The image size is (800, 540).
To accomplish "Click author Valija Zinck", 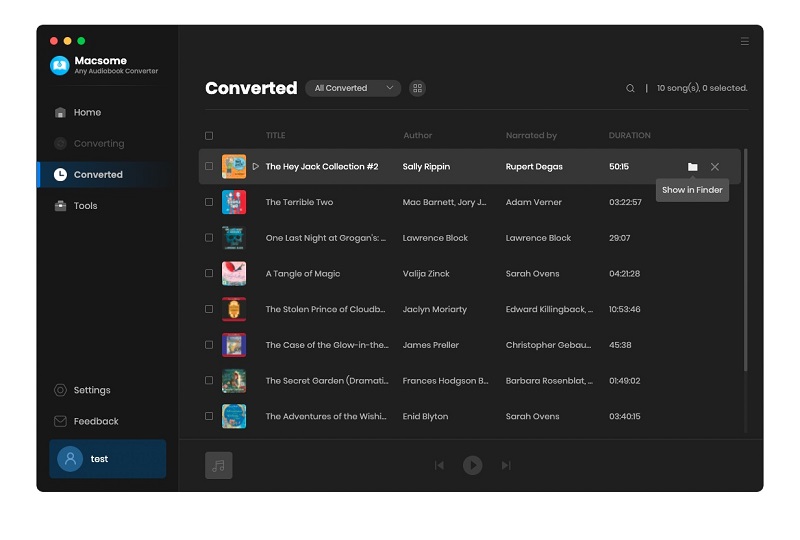I will coord(426,274).
